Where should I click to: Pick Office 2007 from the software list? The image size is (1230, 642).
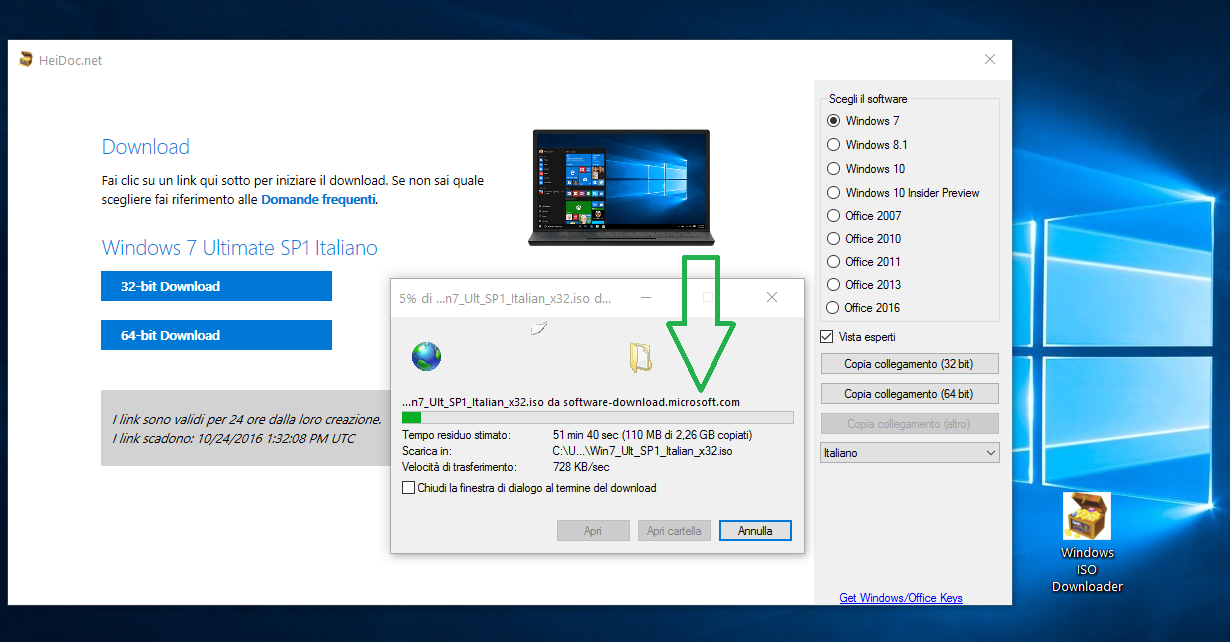click(834, 215)
